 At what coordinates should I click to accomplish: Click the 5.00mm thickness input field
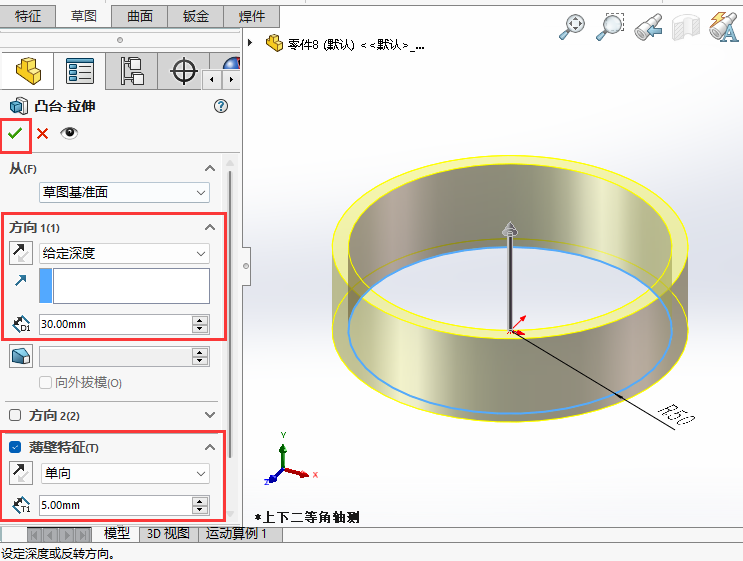pos(116,506)
